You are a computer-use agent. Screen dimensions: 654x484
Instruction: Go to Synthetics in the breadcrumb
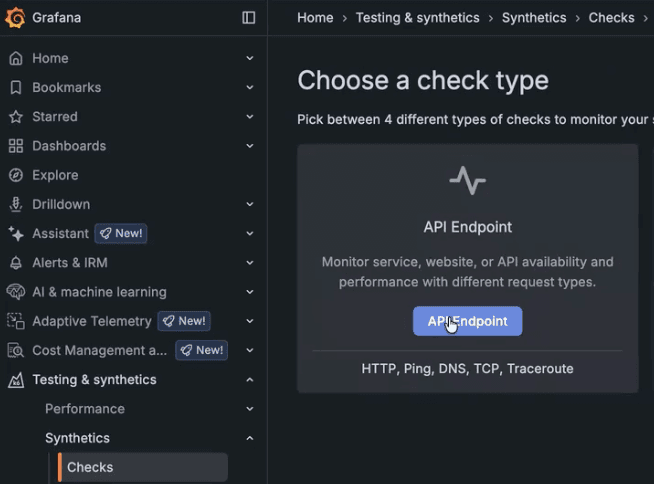tap(534, 18)
